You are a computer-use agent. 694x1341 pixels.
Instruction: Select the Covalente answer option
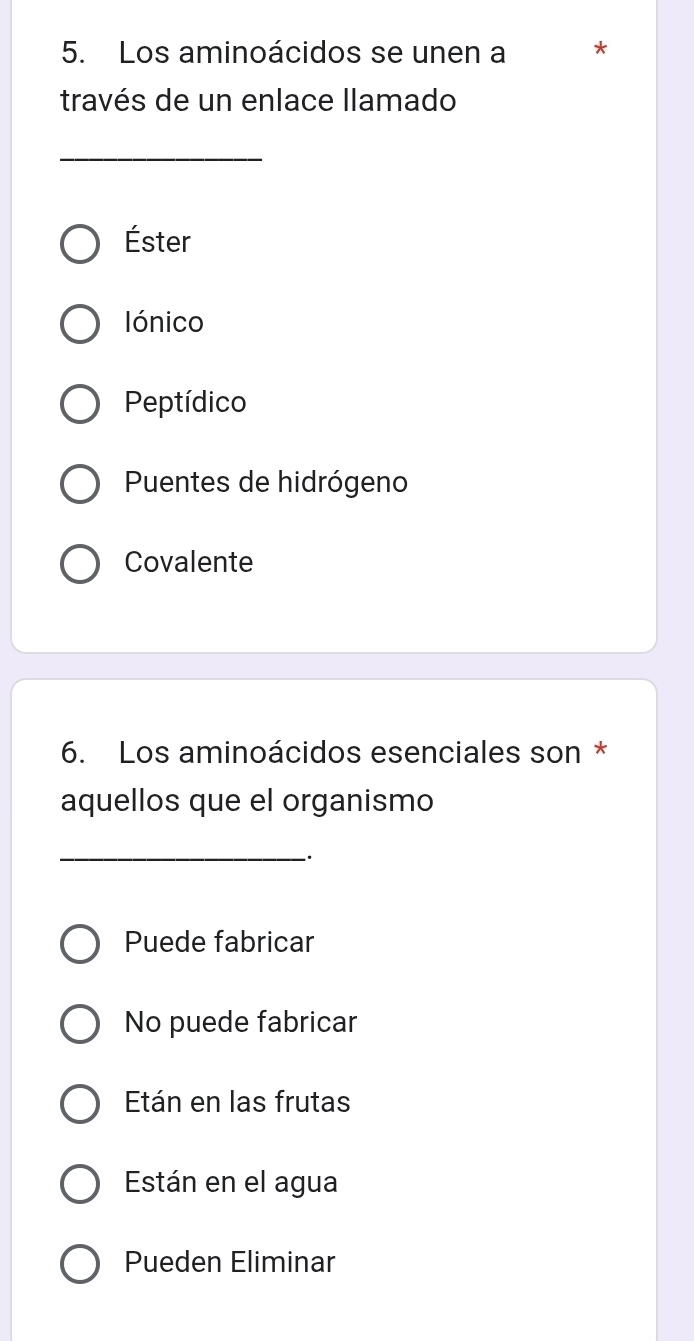click(80, 563)
